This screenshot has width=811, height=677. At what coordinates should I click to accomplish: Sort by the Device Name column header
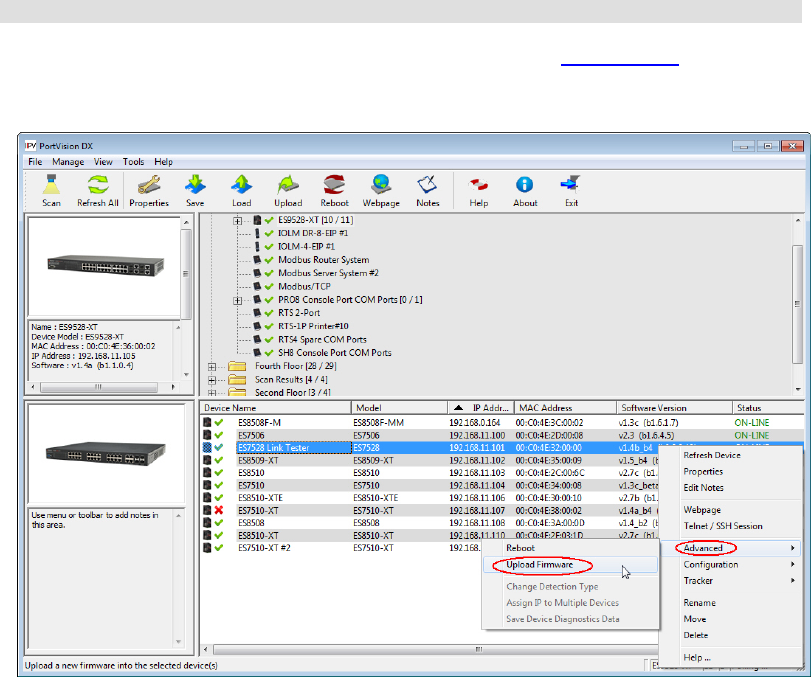(276, 408)
